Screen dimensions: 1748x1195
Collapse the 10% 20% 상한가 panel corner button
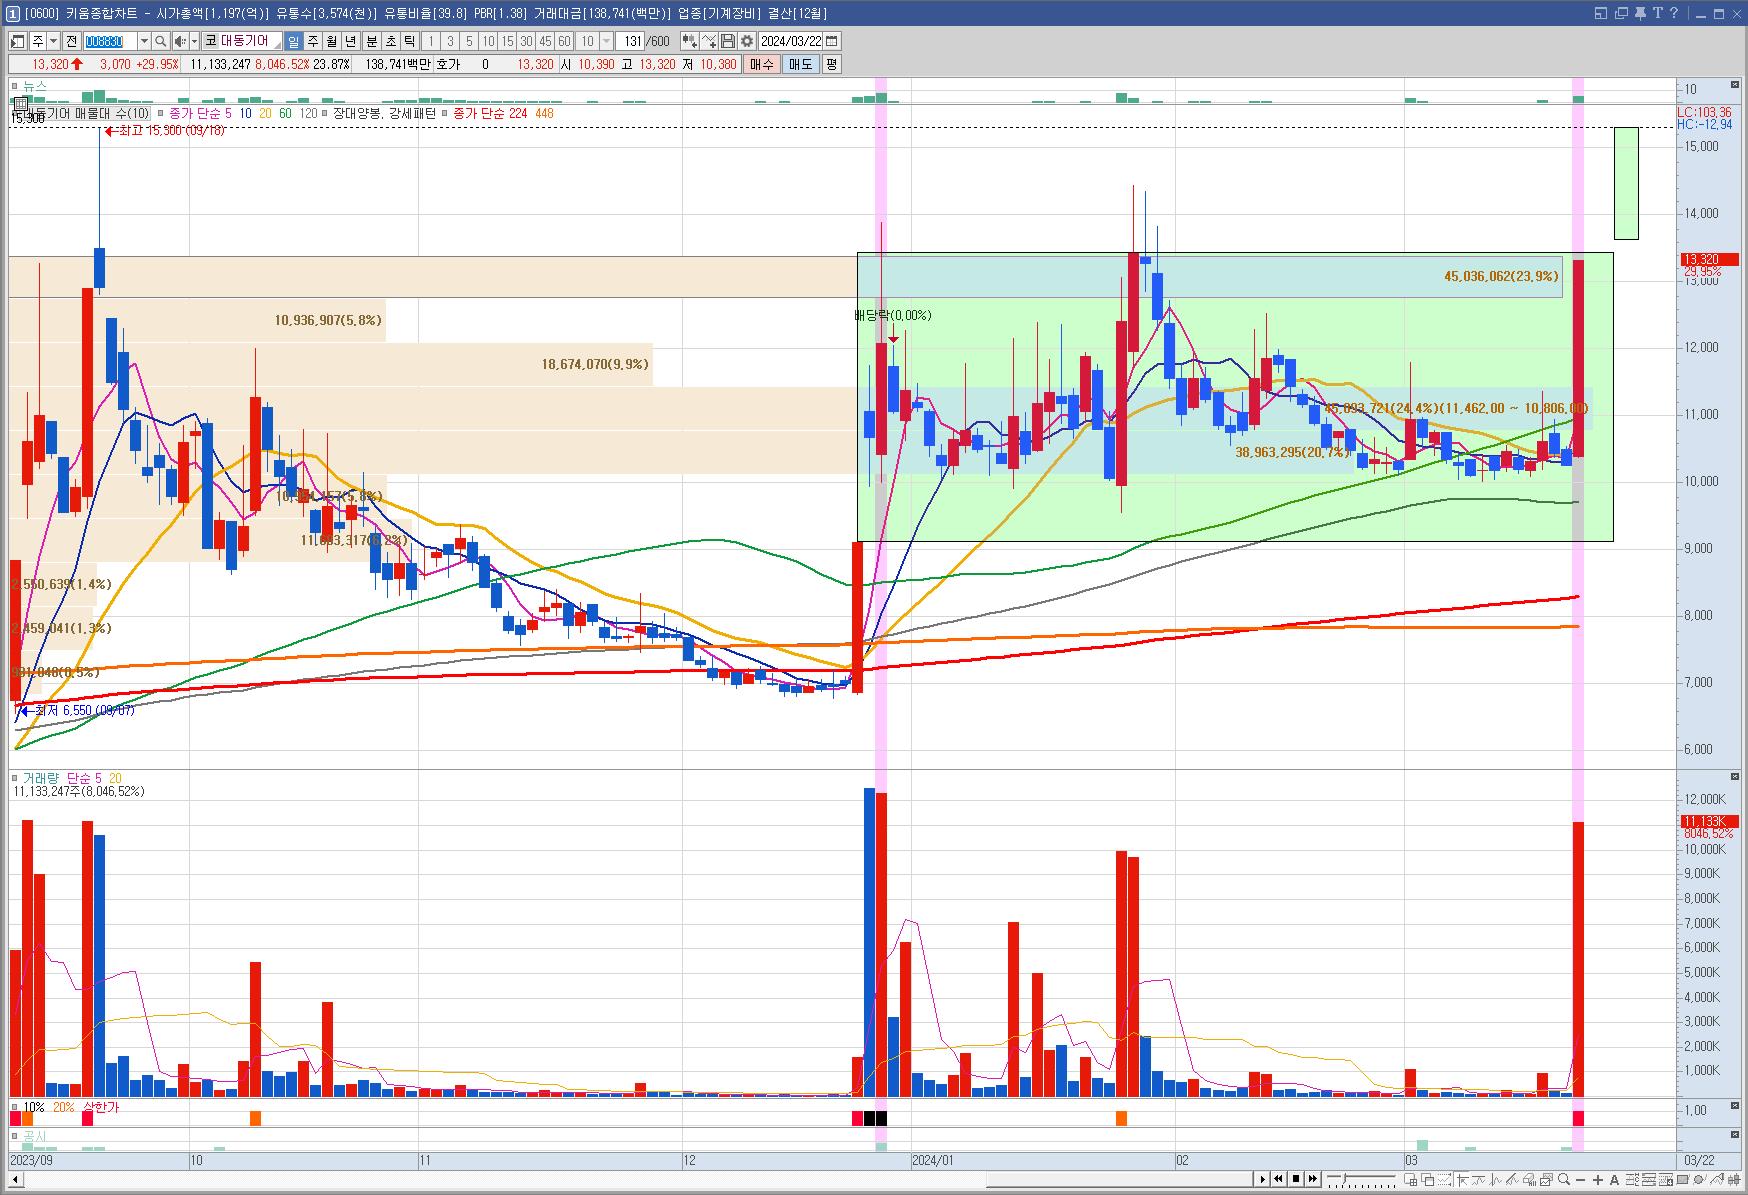[1735, 1107]
